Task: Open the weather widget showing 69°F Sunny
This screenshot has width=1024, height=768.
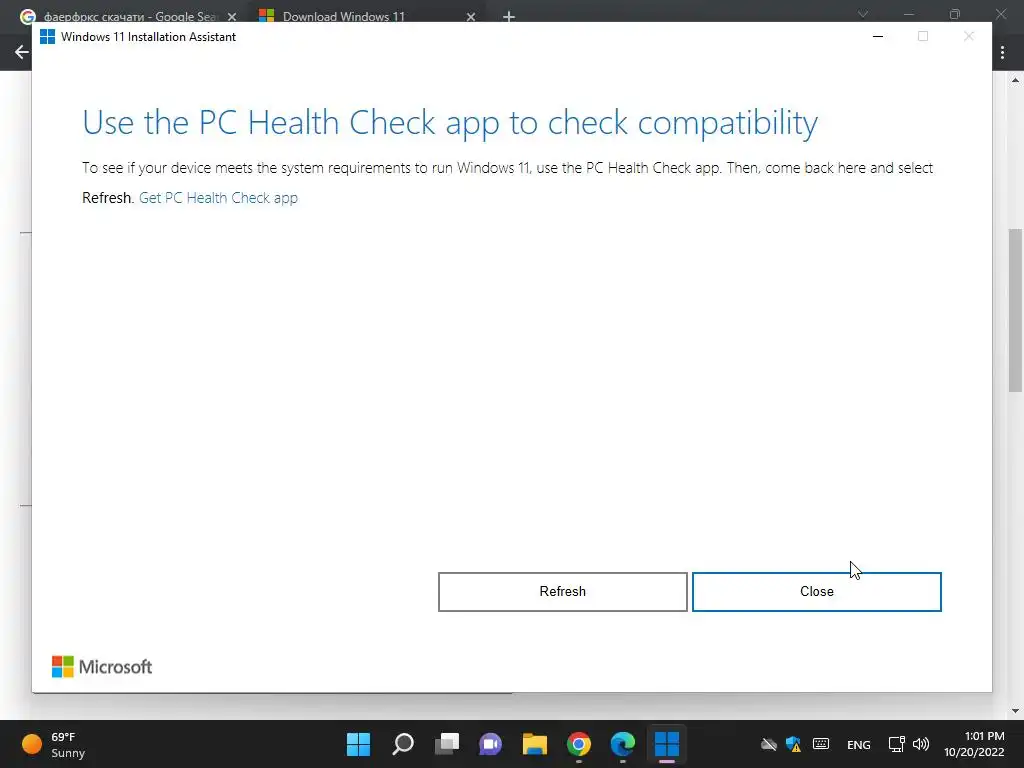Action: coord(54,744)
